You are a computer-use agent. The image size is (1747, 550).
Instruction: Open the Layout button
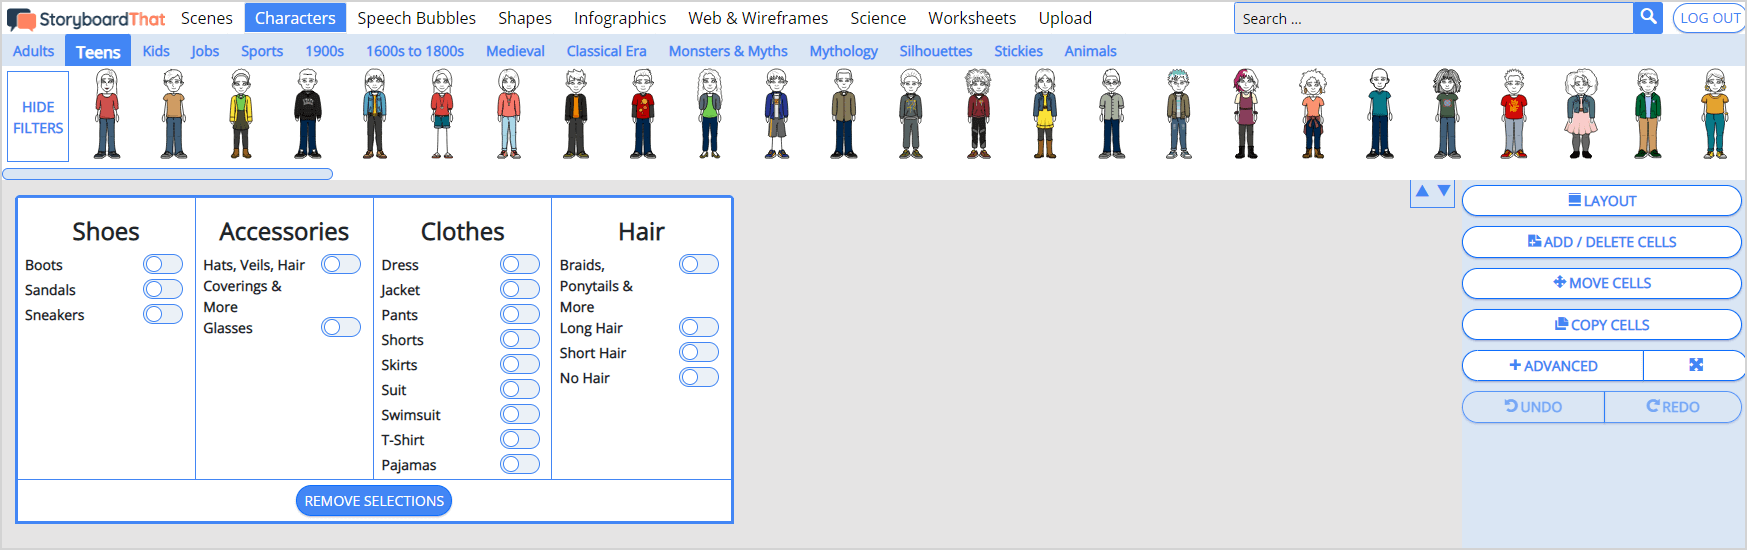tap(1602, 201)
